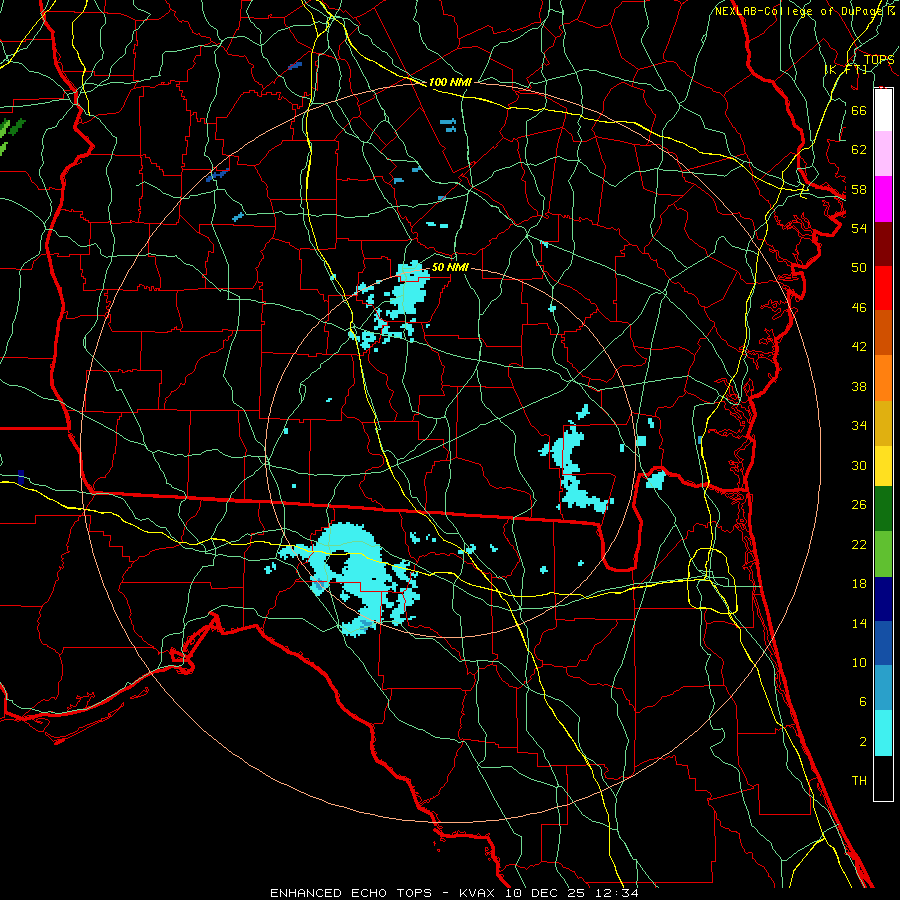
Task: Select the light green legend swatch
Action: (883, 554)
